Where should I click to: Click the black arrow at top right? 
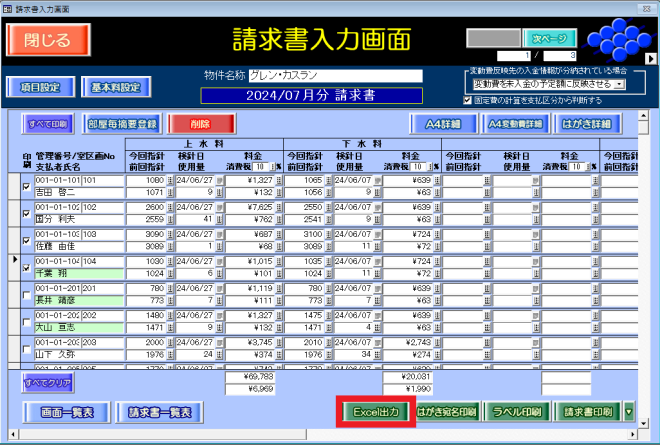coord(650,59)
